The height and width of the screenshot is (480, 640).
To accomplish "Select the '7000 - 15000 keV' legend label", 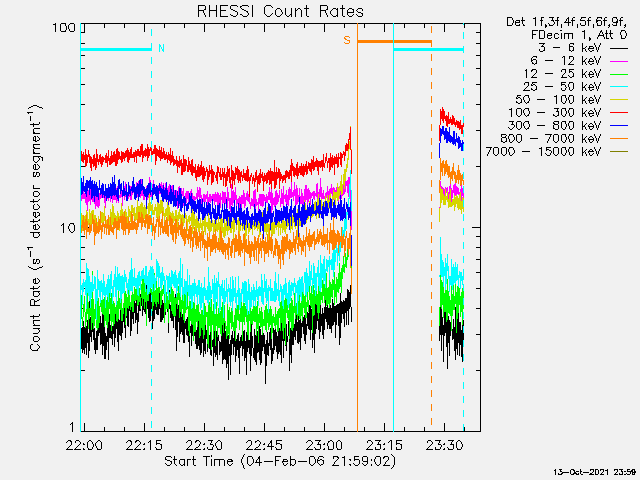I will click(x=543, y=152).
